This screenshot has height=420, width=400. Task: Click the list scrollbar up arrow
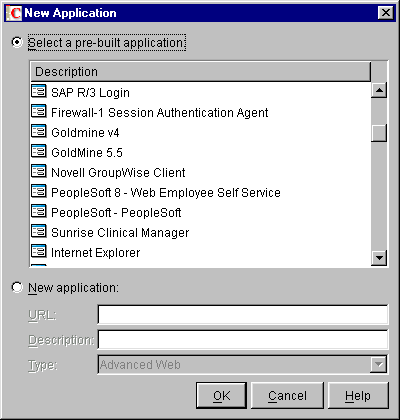coord(379,90)
